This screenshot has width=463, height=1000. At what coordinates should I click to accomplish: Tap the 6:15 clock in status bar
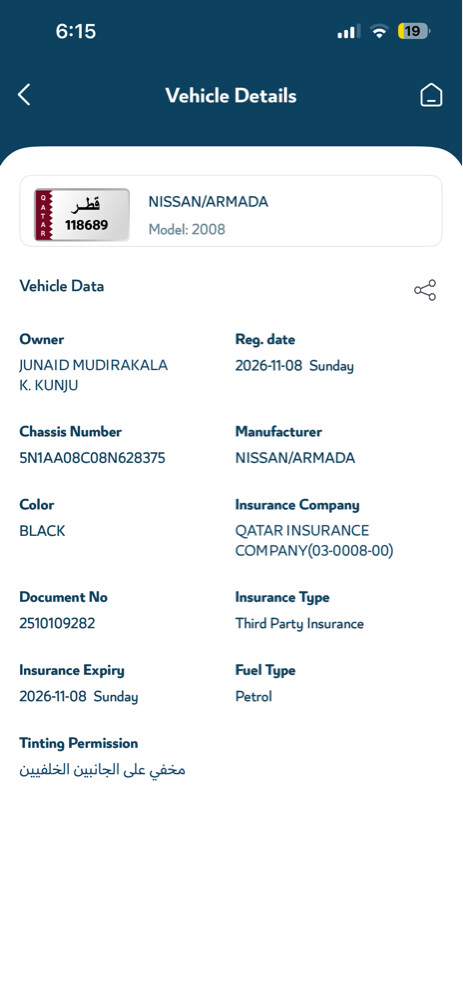[75, 31]
